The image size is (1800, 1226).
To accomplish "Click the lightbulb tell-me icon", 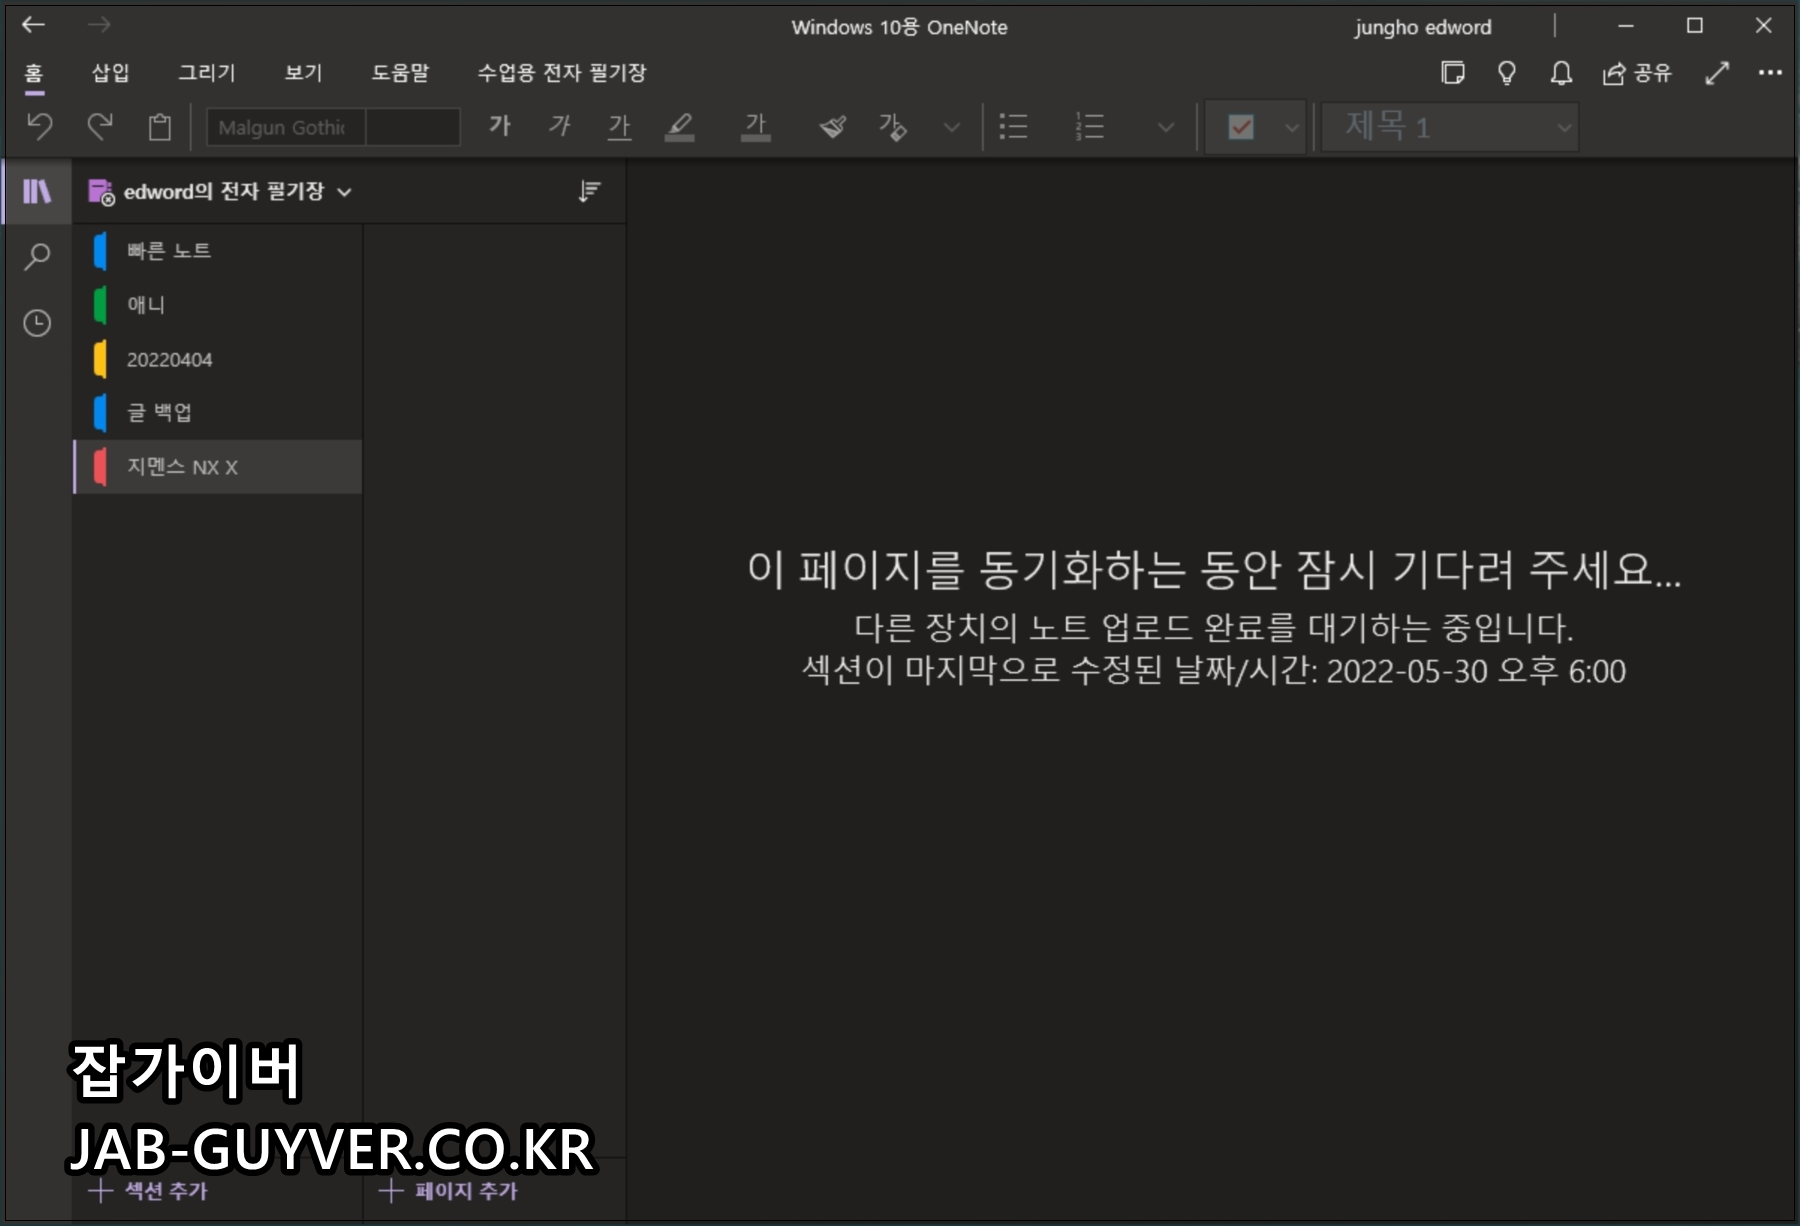I will click(x=1507, y=73).
